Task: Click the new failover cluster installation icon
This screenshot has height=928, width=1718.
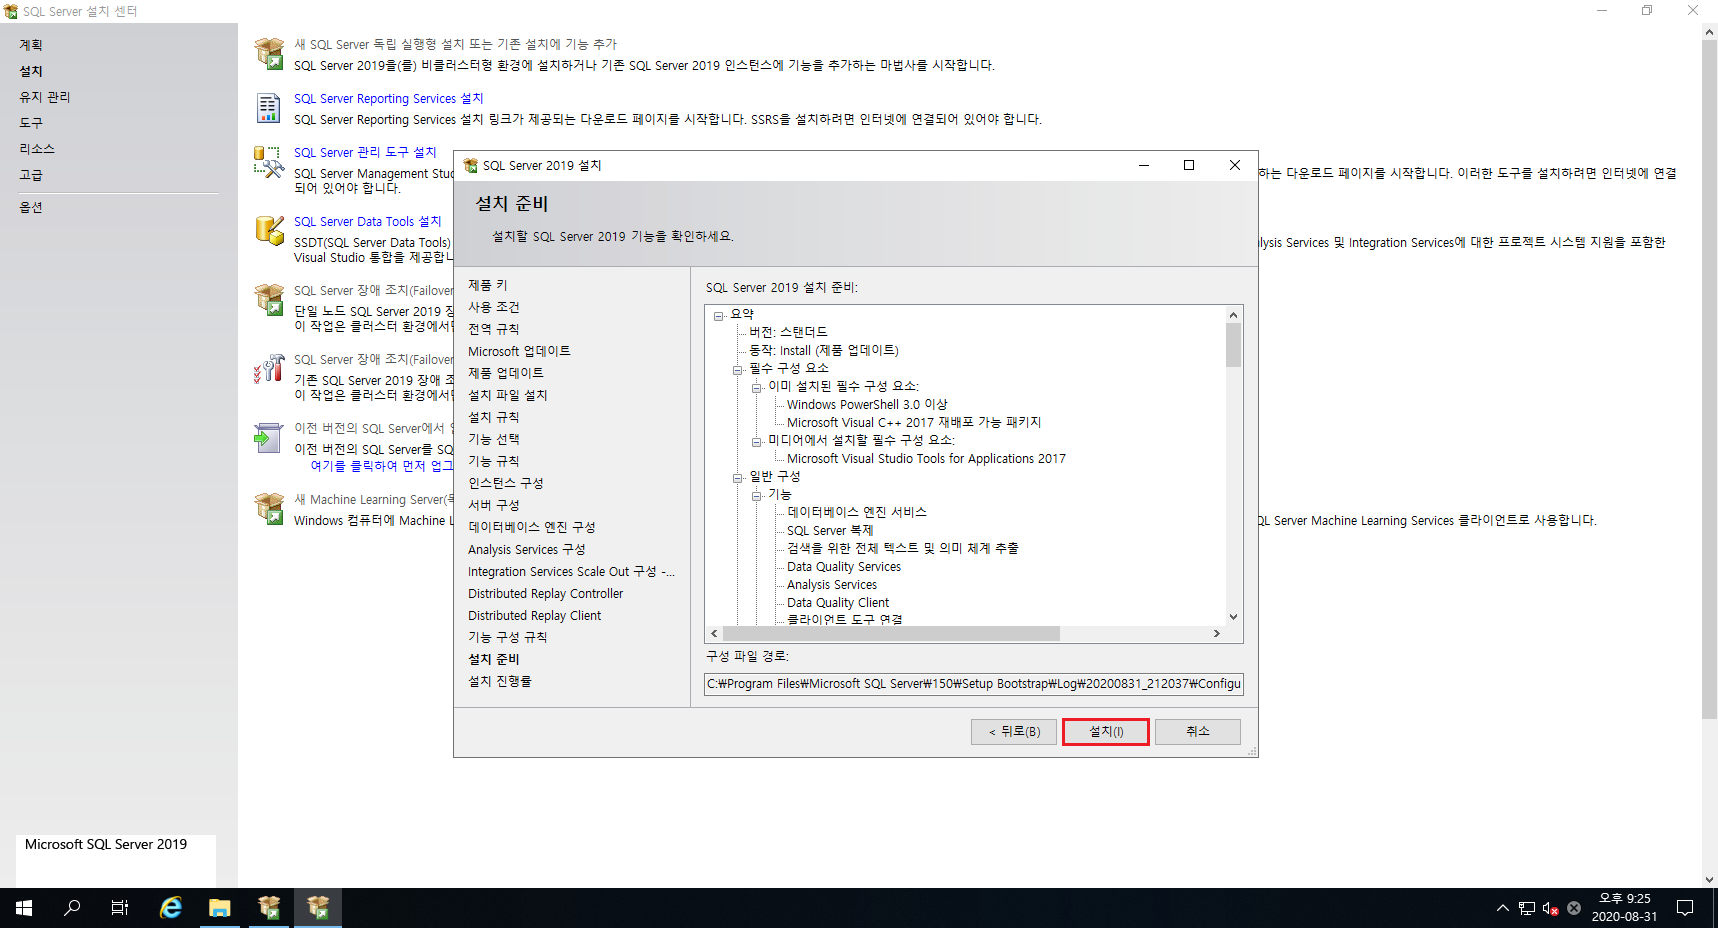Action: [x=269, y=300]
